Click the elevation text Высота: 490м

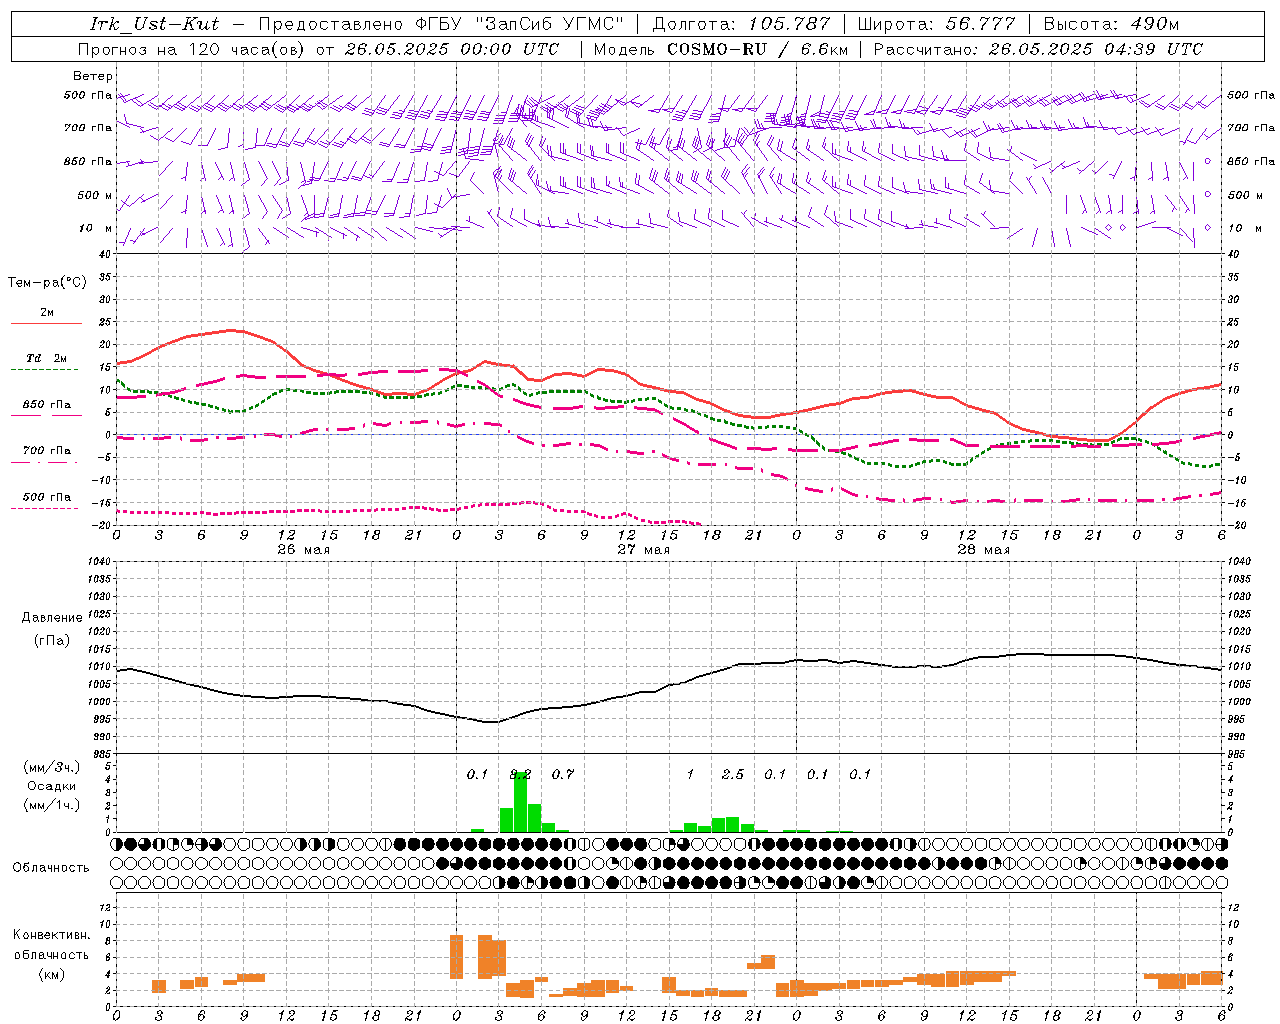click(1111, 24)
